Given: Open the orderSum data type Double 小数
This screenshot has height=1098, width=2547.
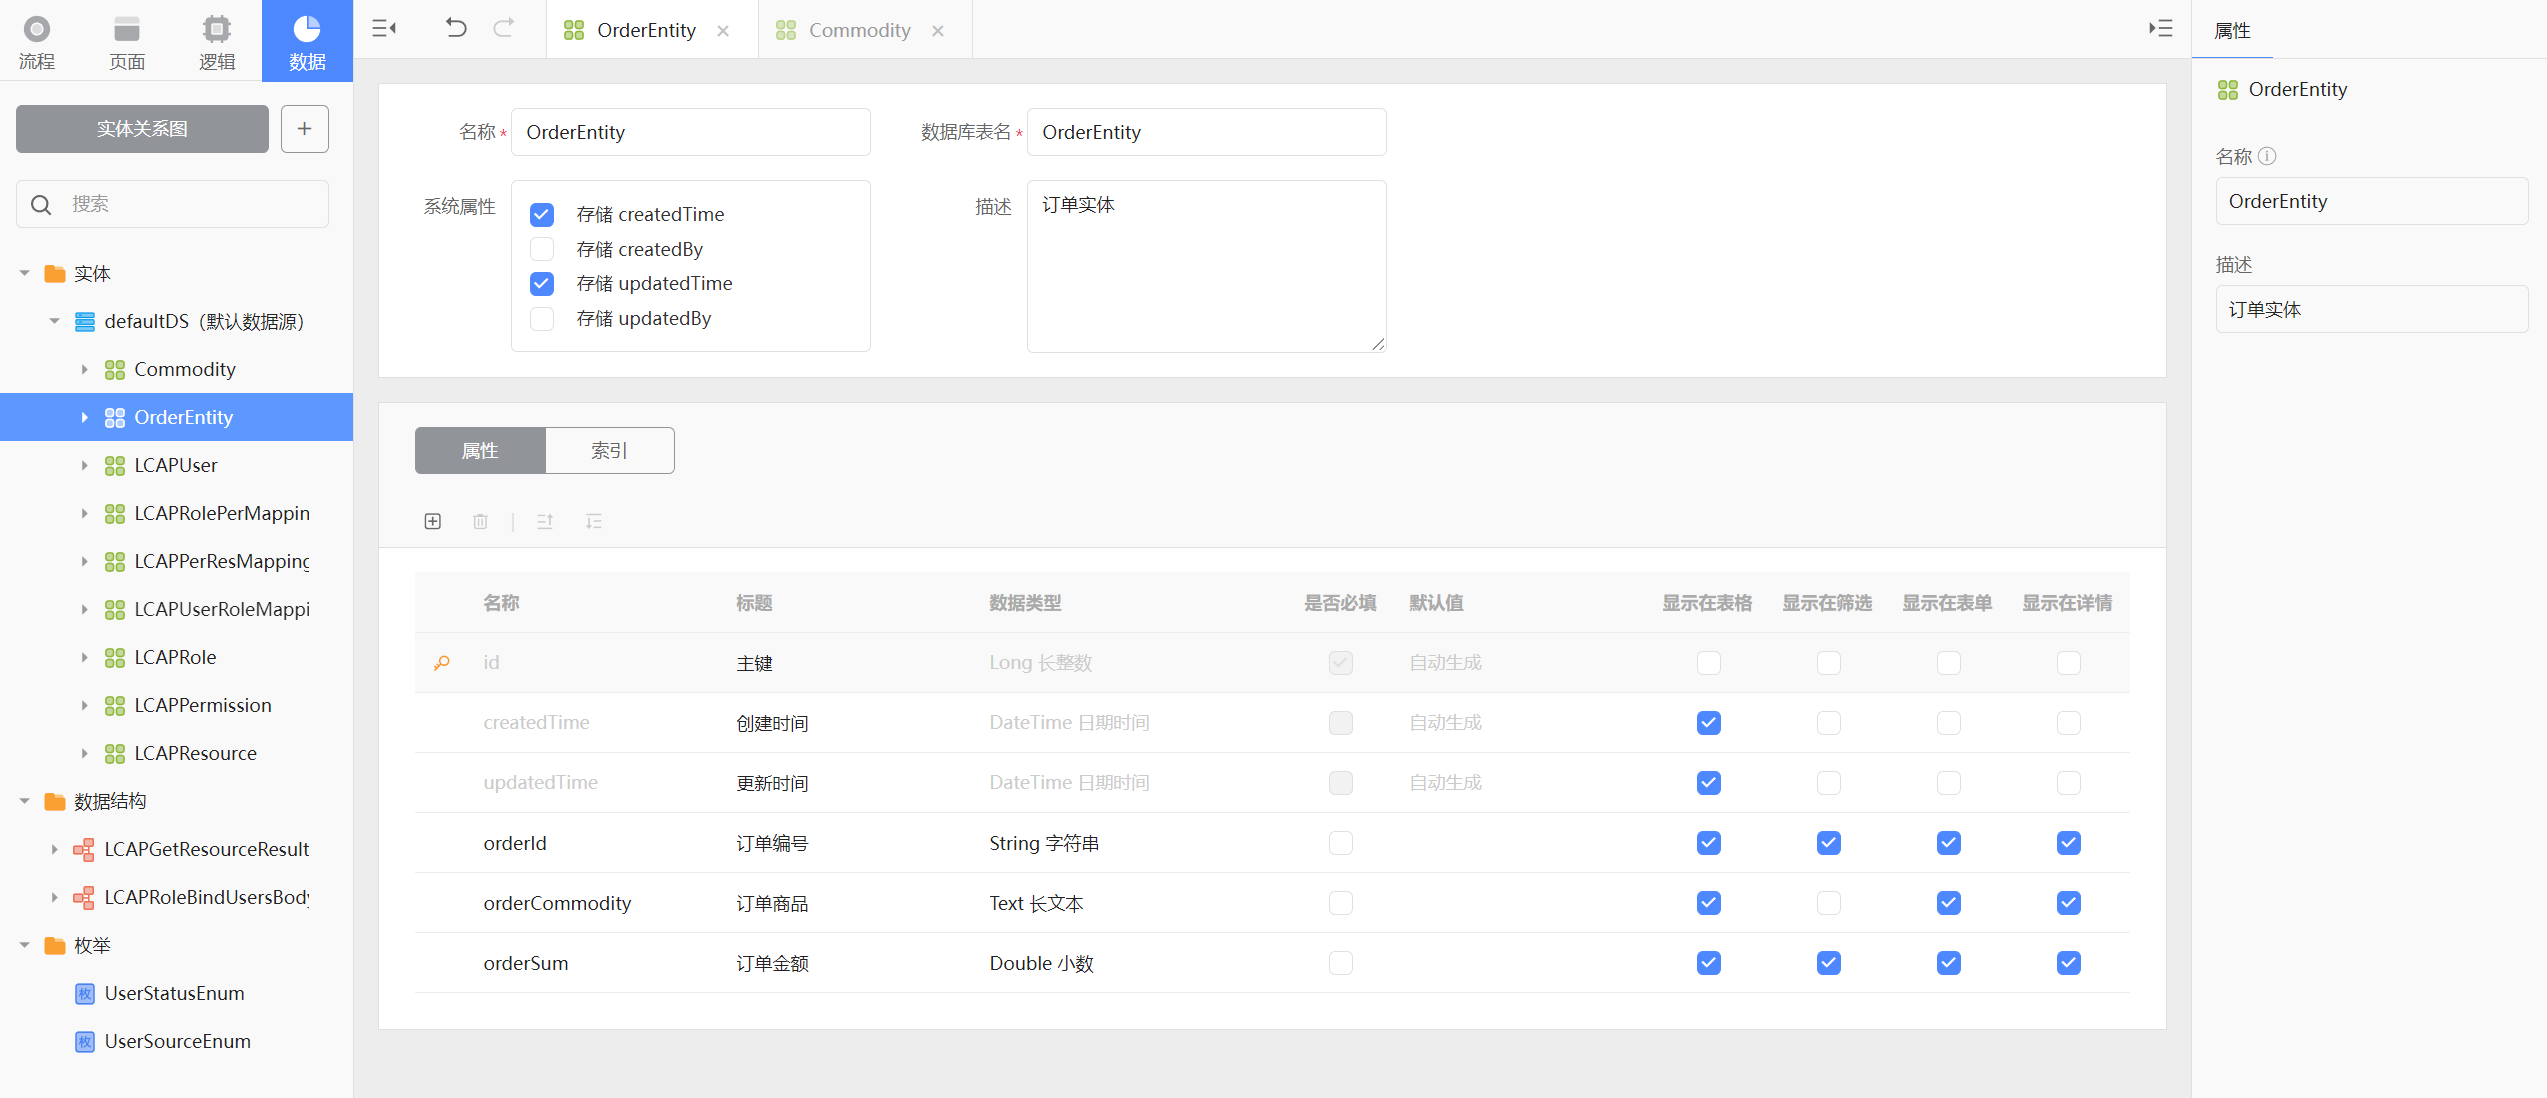Looking at the screenshot, I should pos(1041,964).
